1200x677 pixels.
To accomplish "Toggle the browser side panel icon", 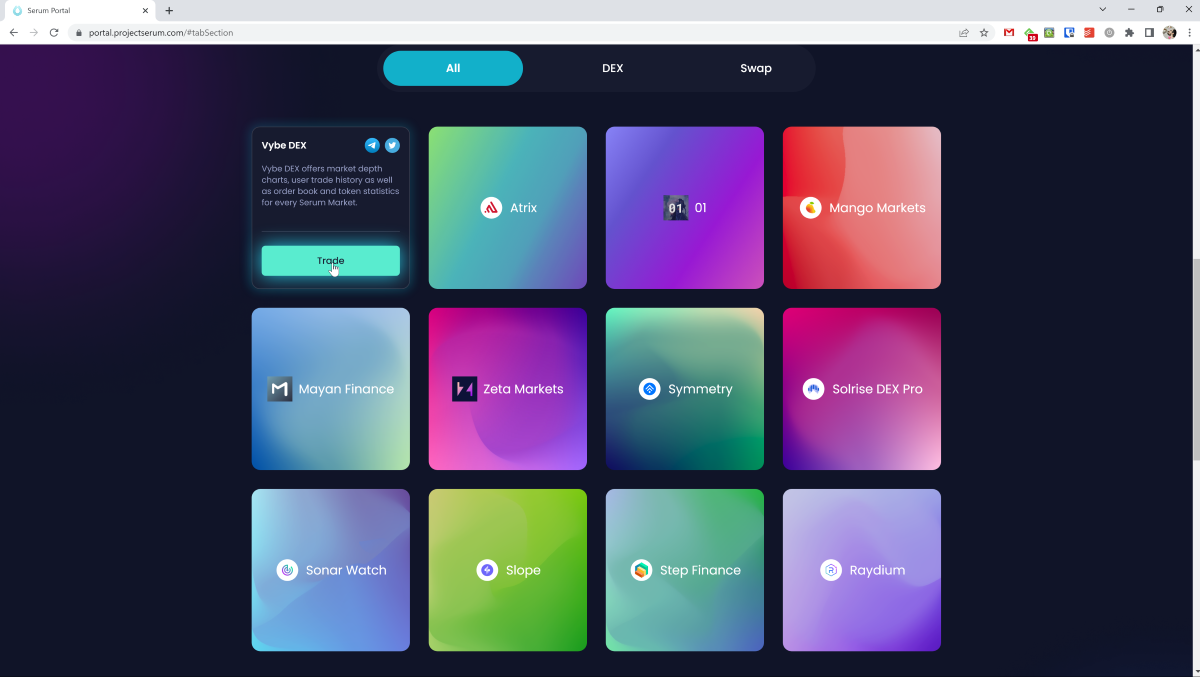I will tap(1149, 32).
